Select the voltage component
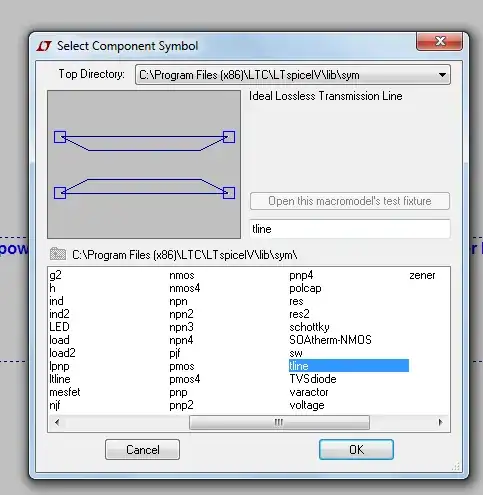The height and width of the screenshot is (495, 483). click(x=307, y=405)
